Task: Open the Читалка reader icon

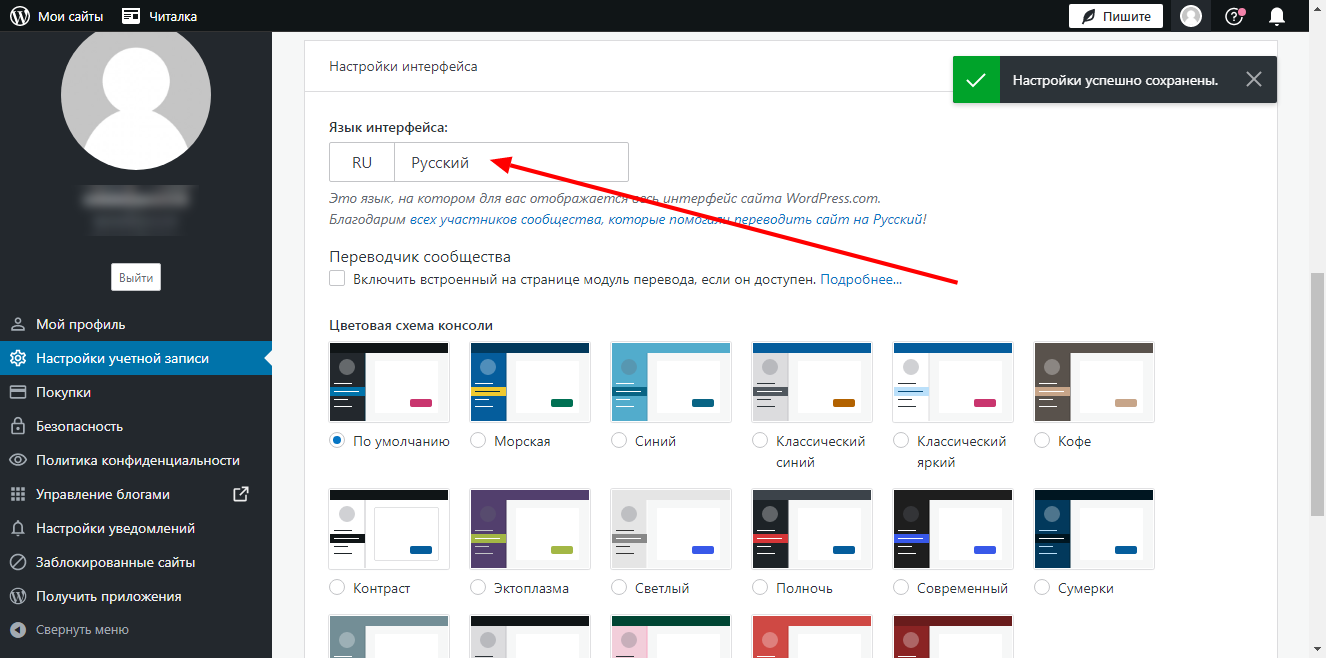Action: coord(131,16)
